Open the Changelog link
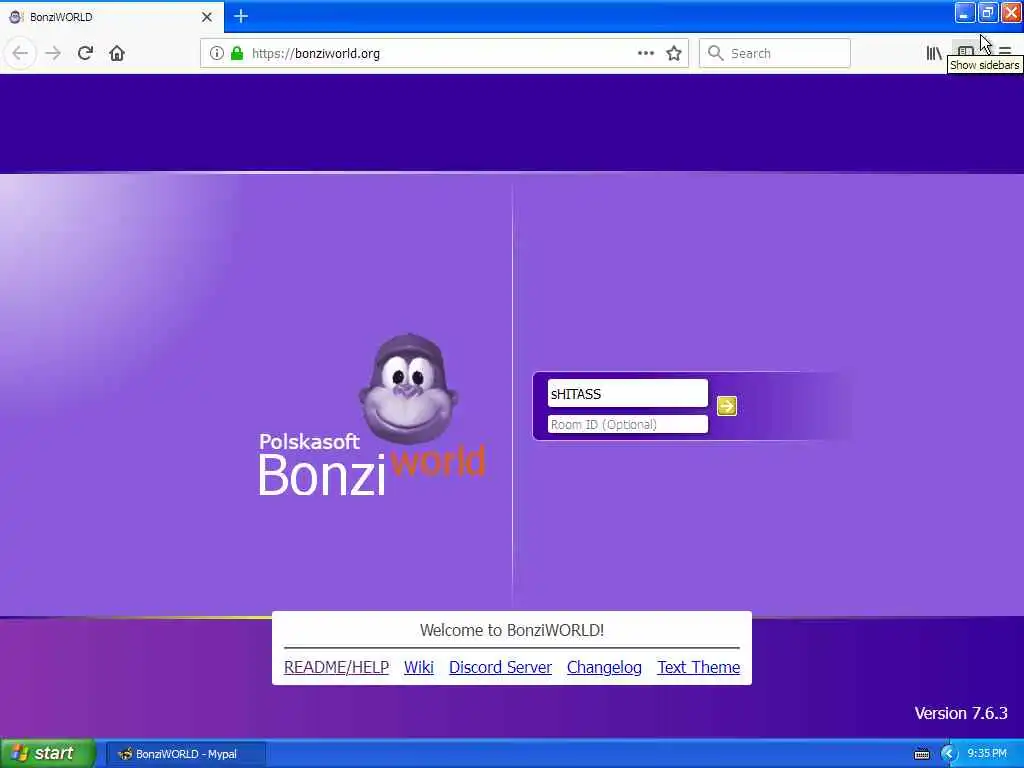The width and height of the screenshot is (1024, 768). 604,667
